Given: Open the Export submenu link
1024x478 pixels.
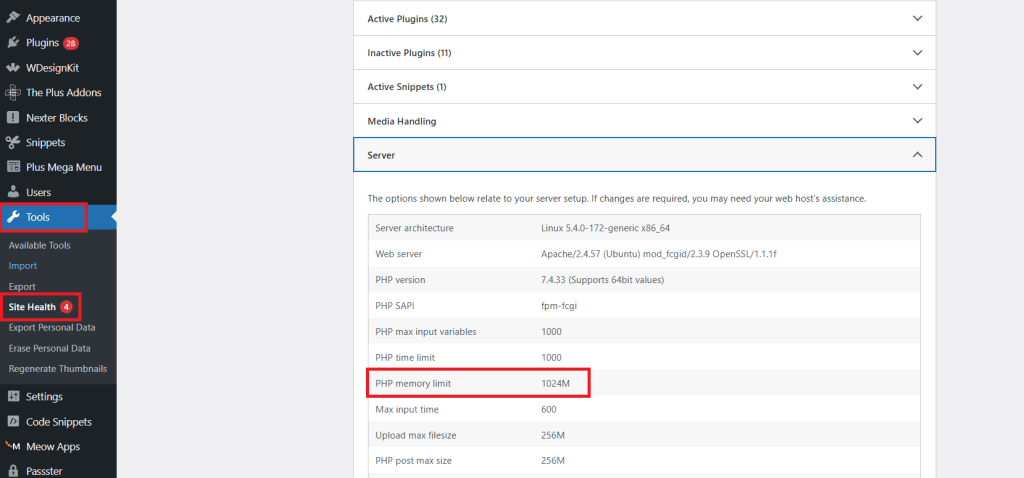Looking at the screenshot, I should pos(22,287).
